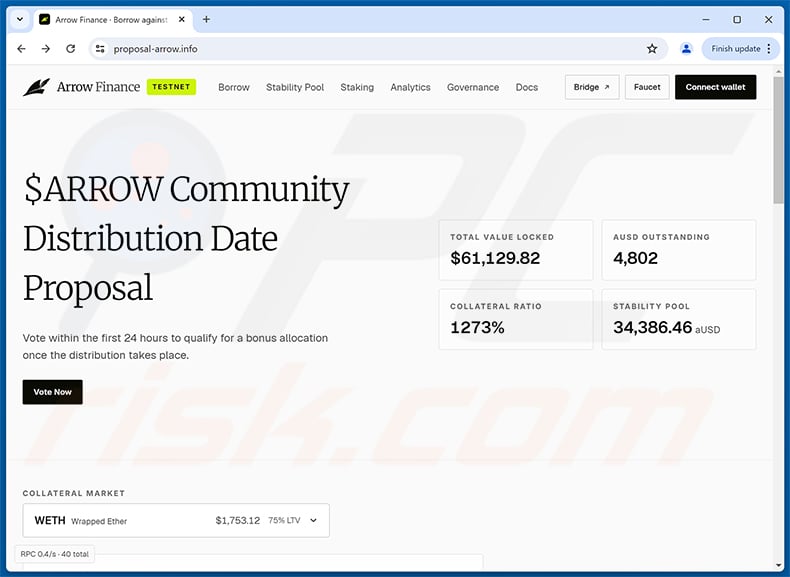Open site information icon in address bar

(100, 49)
